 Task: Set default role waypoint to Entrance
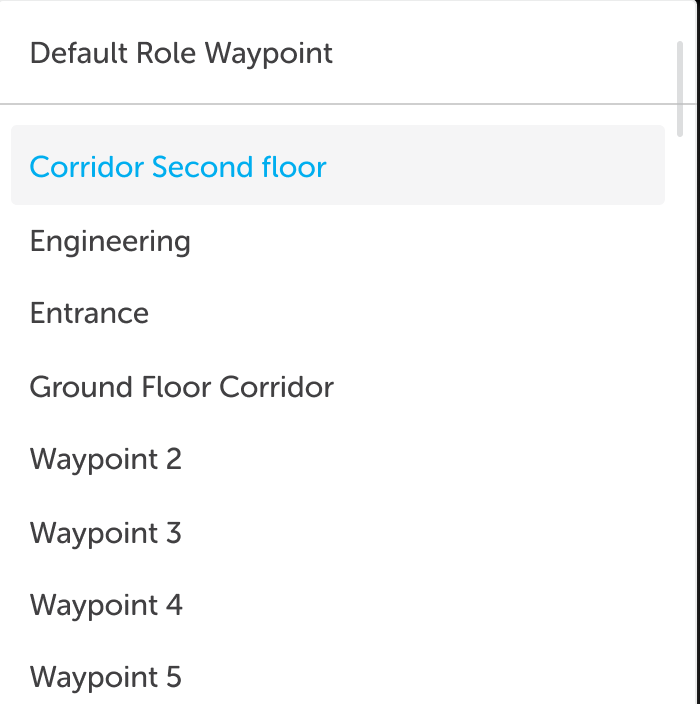click(338, 313)
